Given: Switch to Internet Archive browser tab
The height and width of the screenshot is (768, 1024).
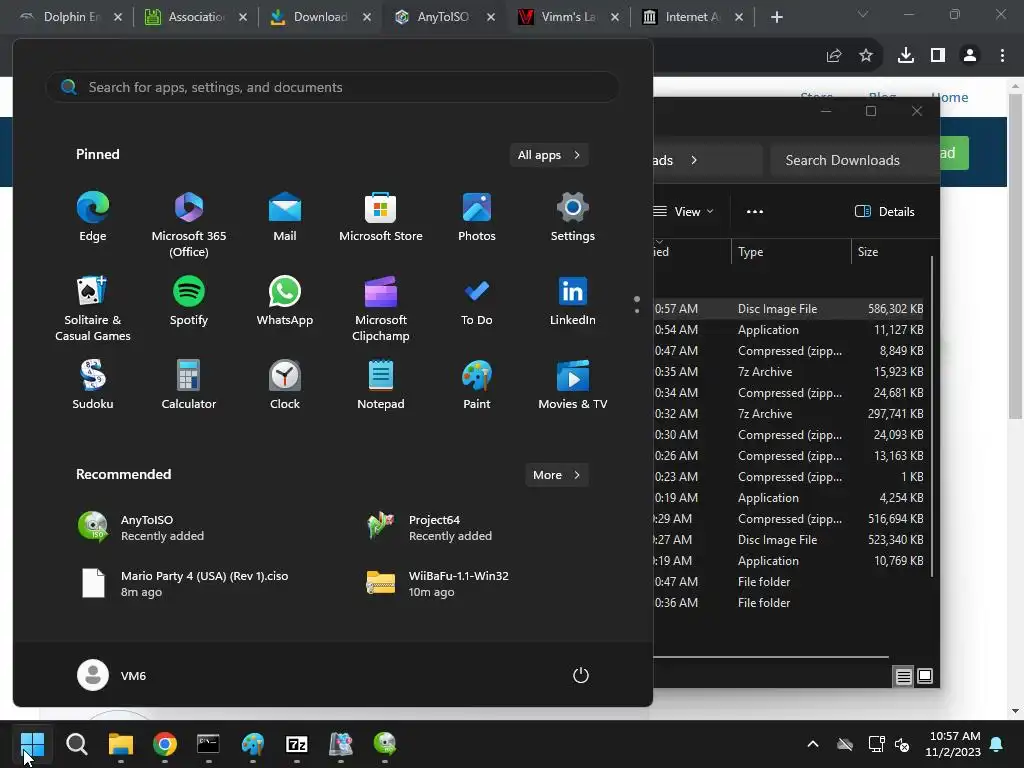Looking at the screenshot, I should (x=692, y=17).
